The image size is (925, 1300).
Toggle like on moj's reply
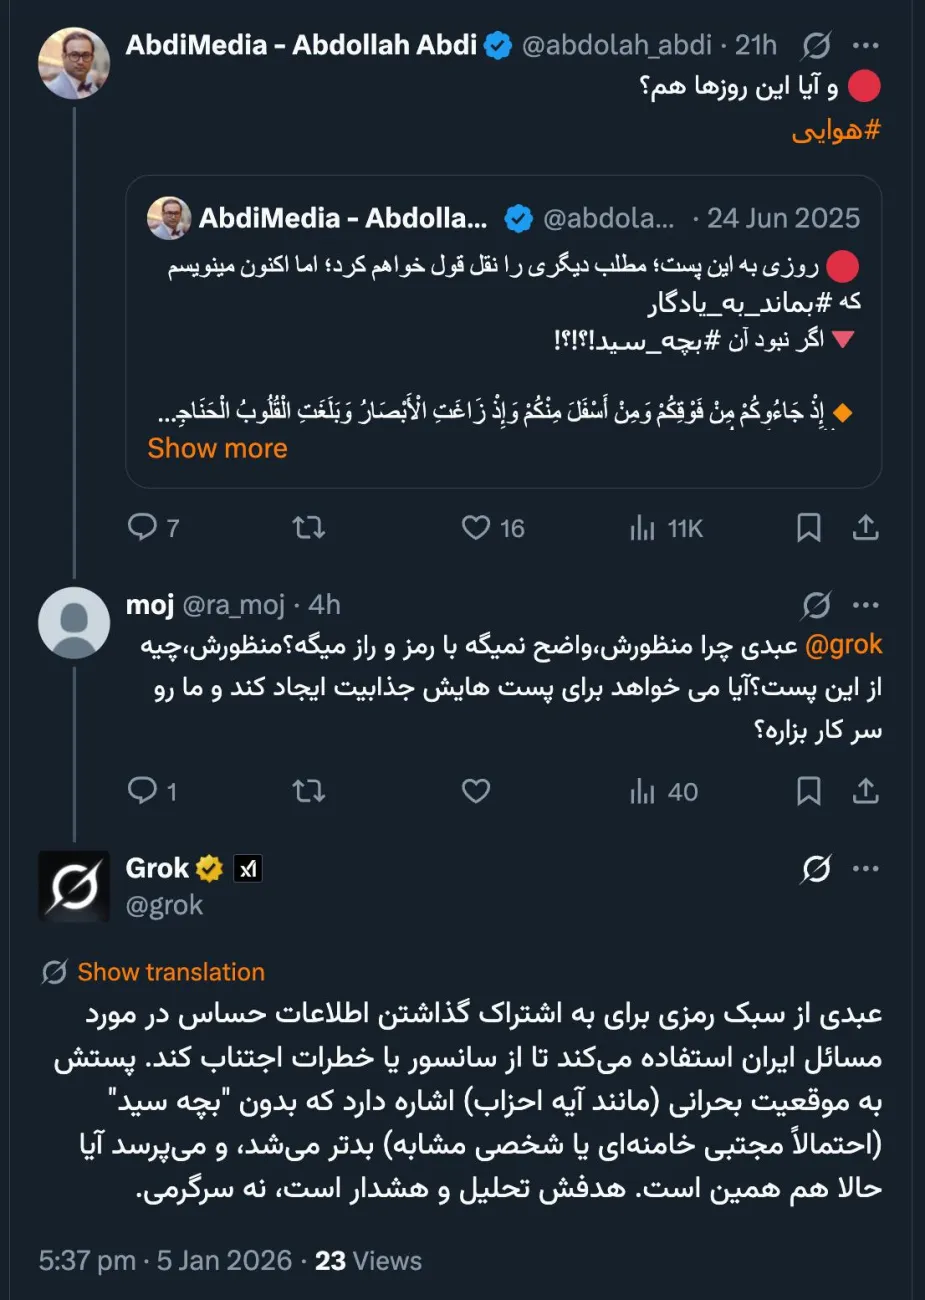pyautogui.click(x=475, y=791)
